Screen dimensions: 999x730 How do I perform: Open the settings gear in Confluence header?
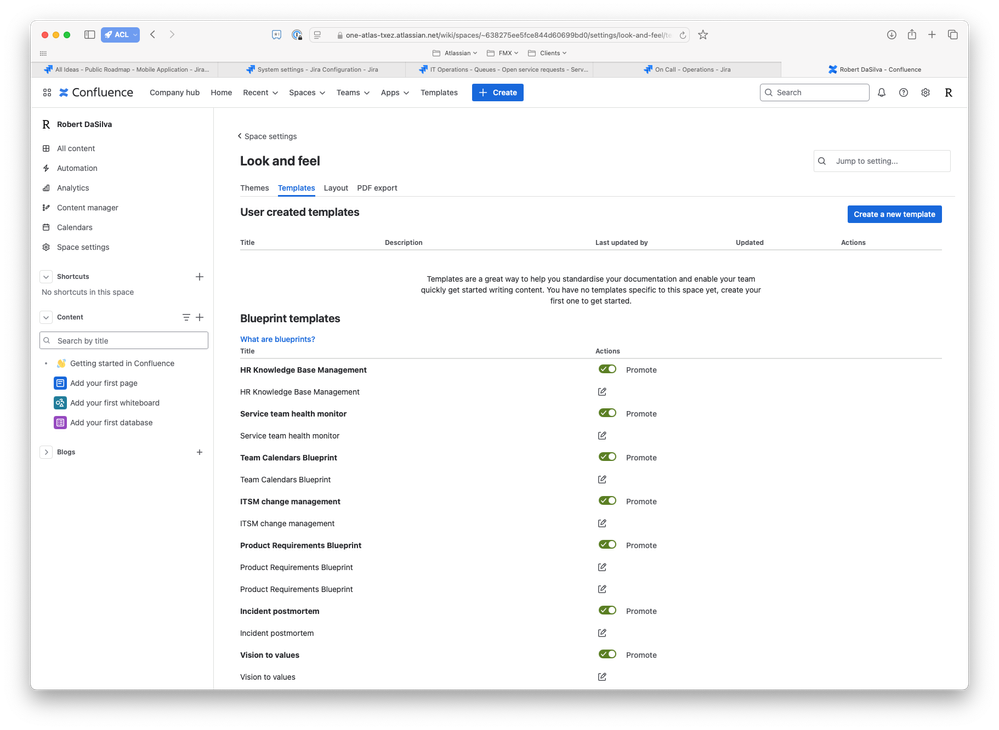point(925,92)
